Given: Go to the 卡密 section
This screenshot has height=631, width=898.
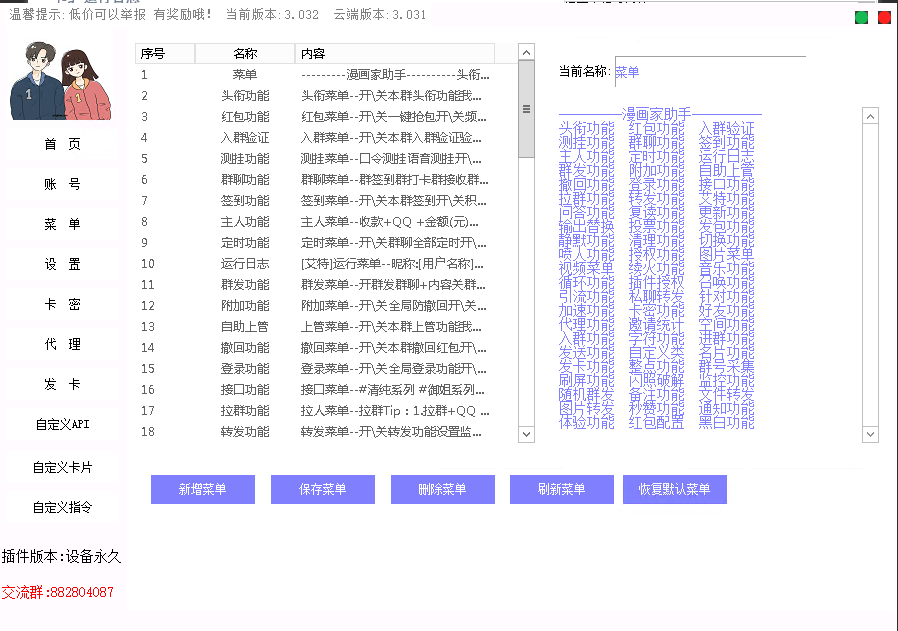Looking at the screenshot, I should (x=62, y=304).
